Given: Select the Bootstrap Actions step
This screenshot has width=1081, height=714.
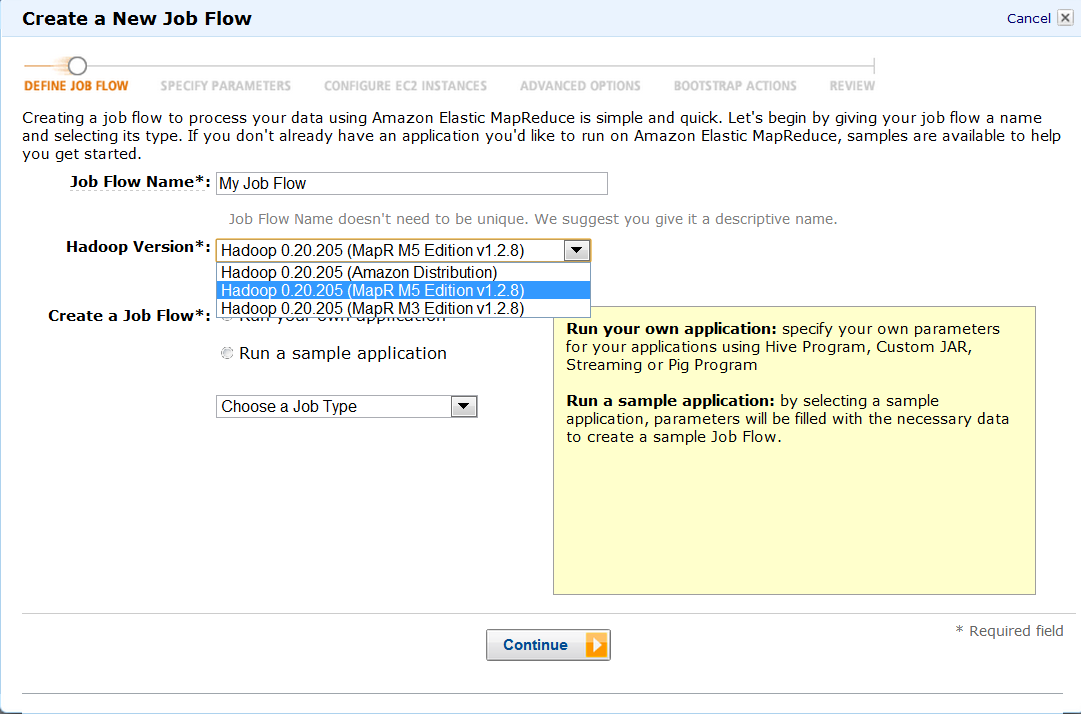Looking at the screenshot, I should (735, 86).
